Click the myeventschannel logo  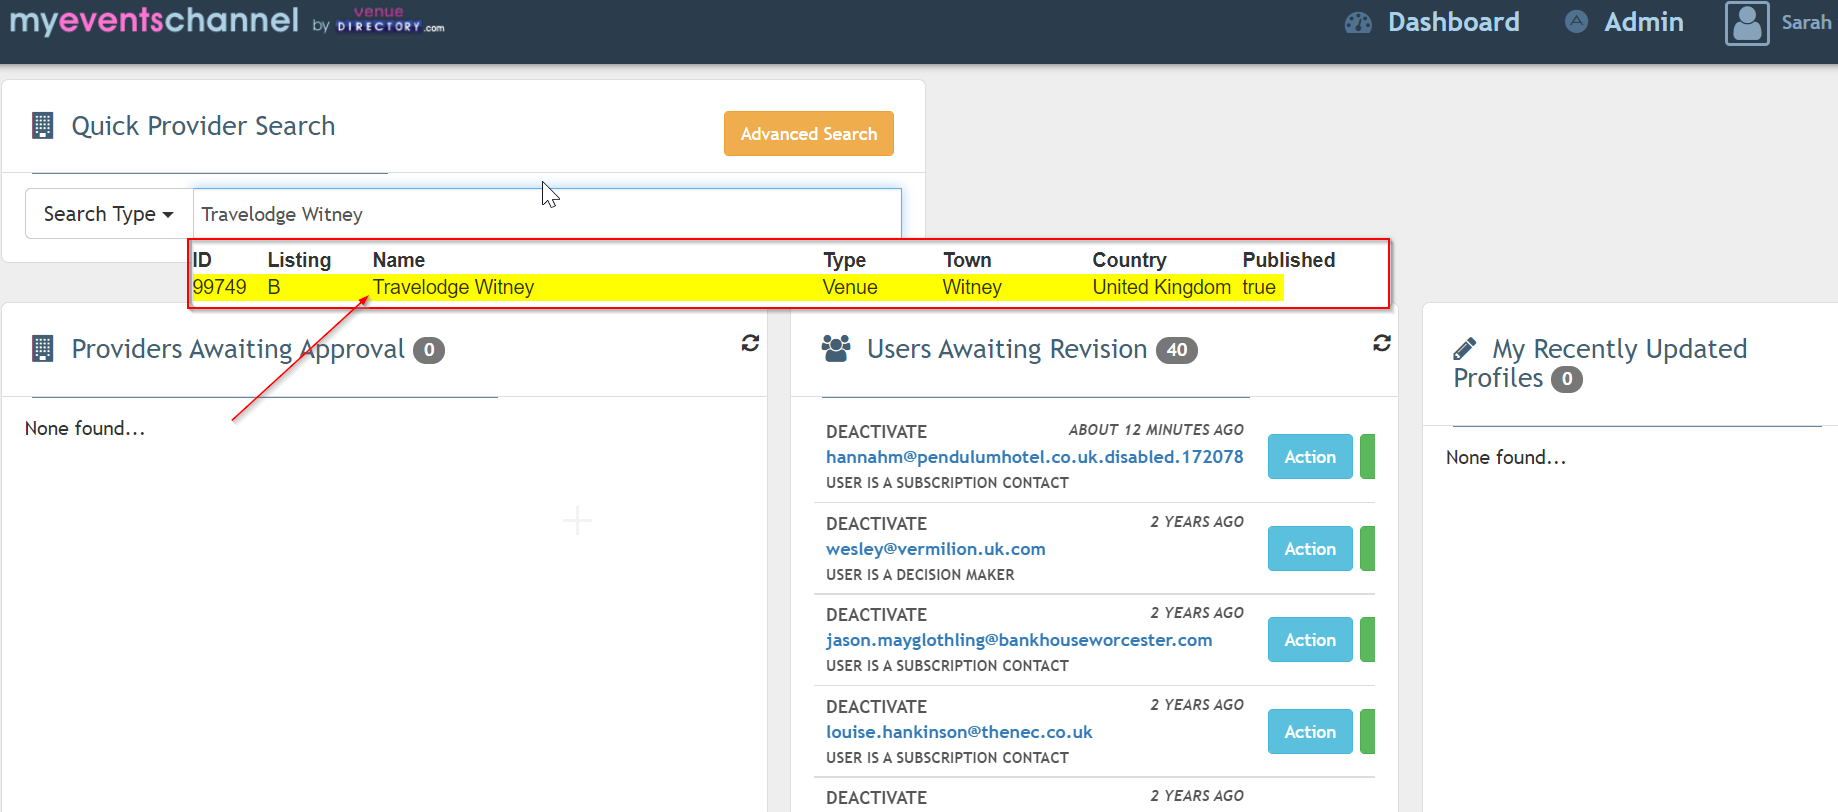[154, 20]
